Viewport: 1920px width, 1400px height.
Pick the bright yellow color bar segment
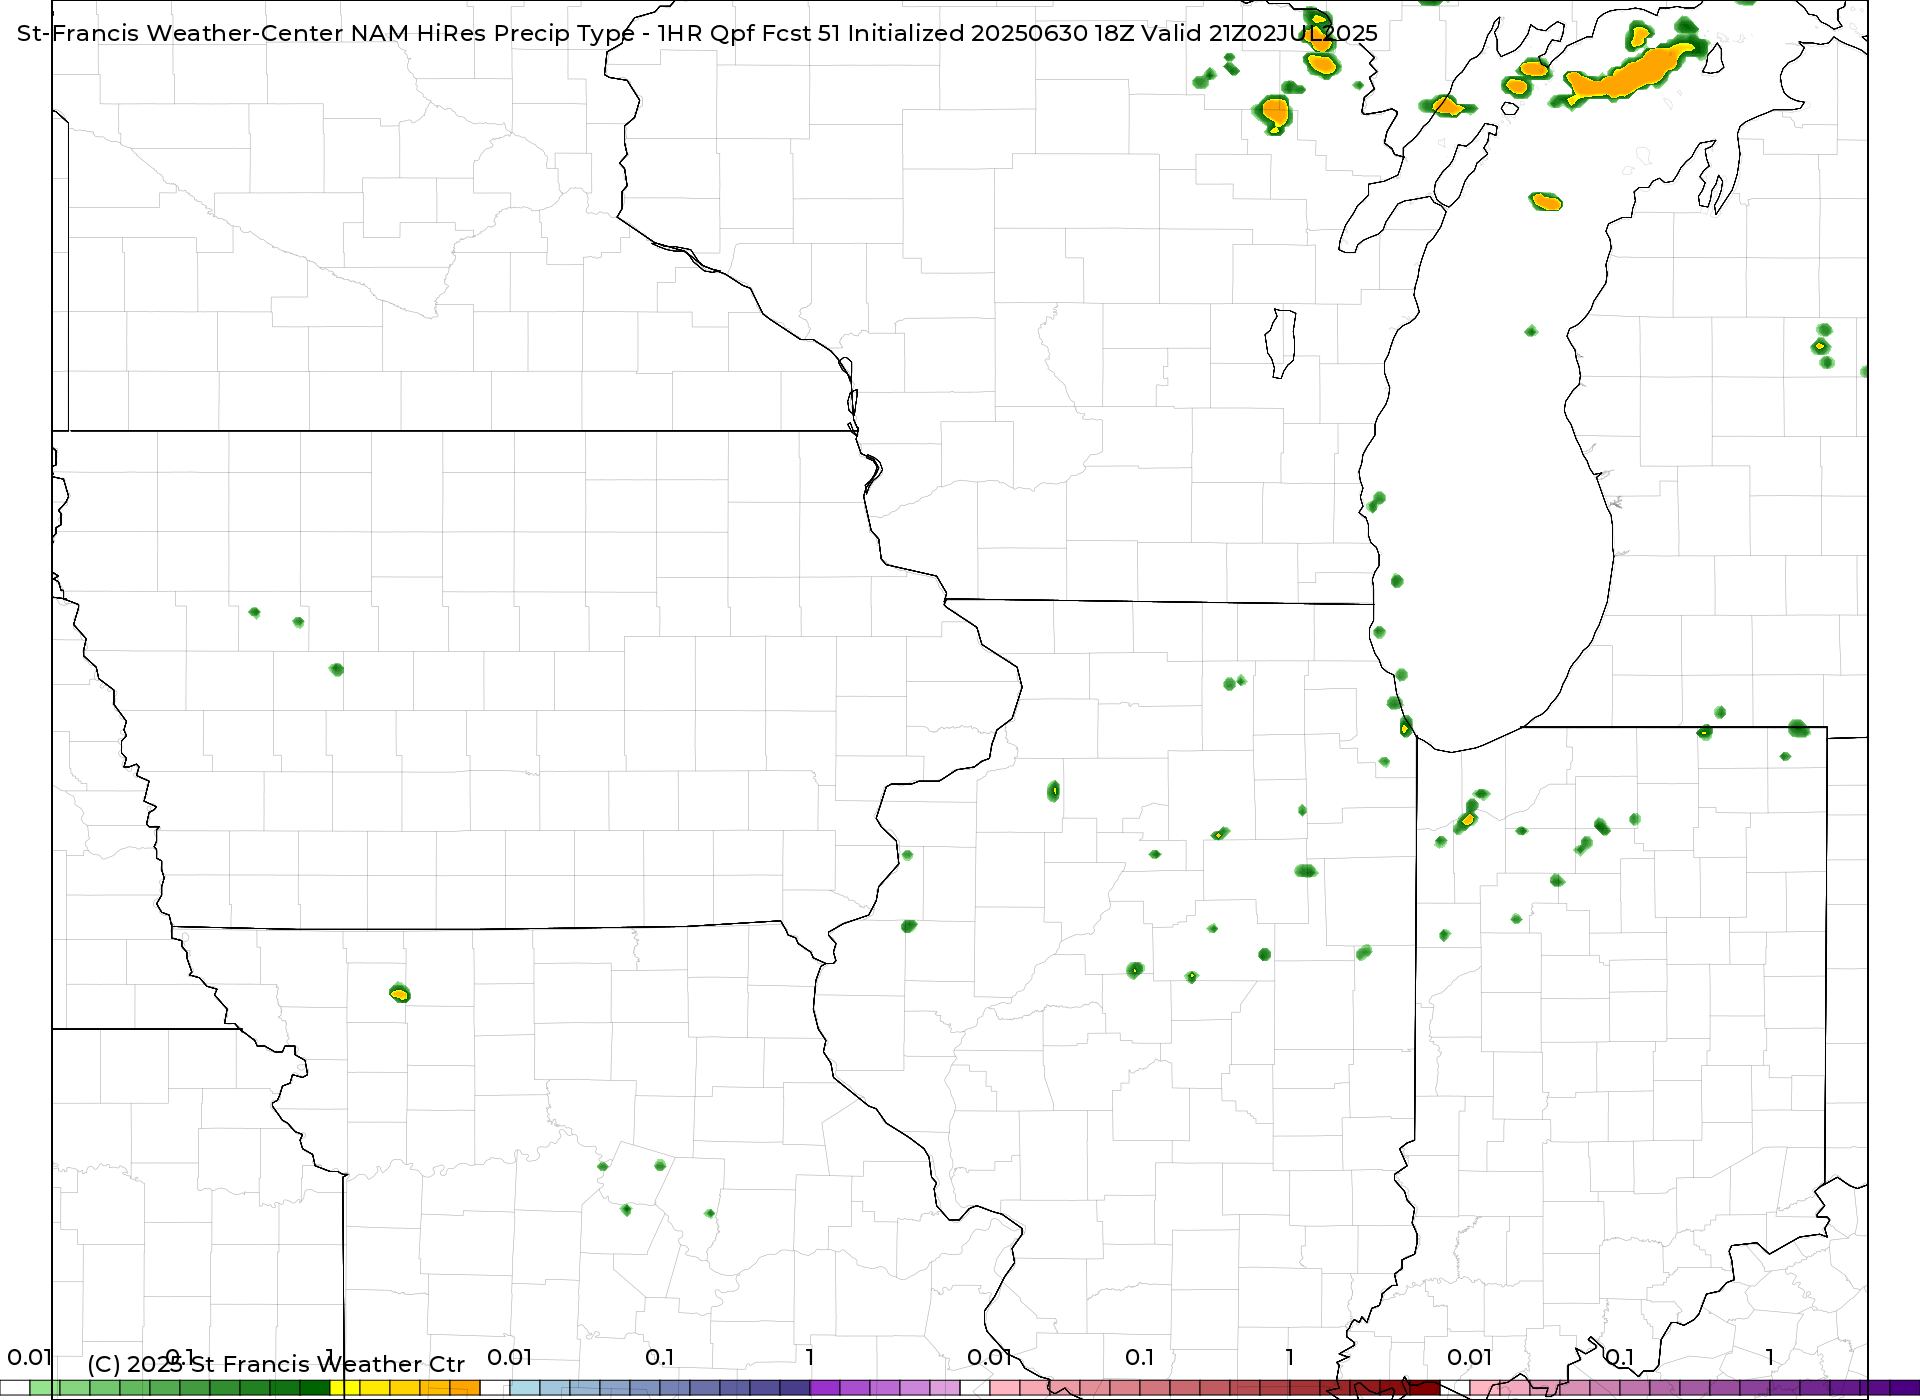tap(345, 1388)
